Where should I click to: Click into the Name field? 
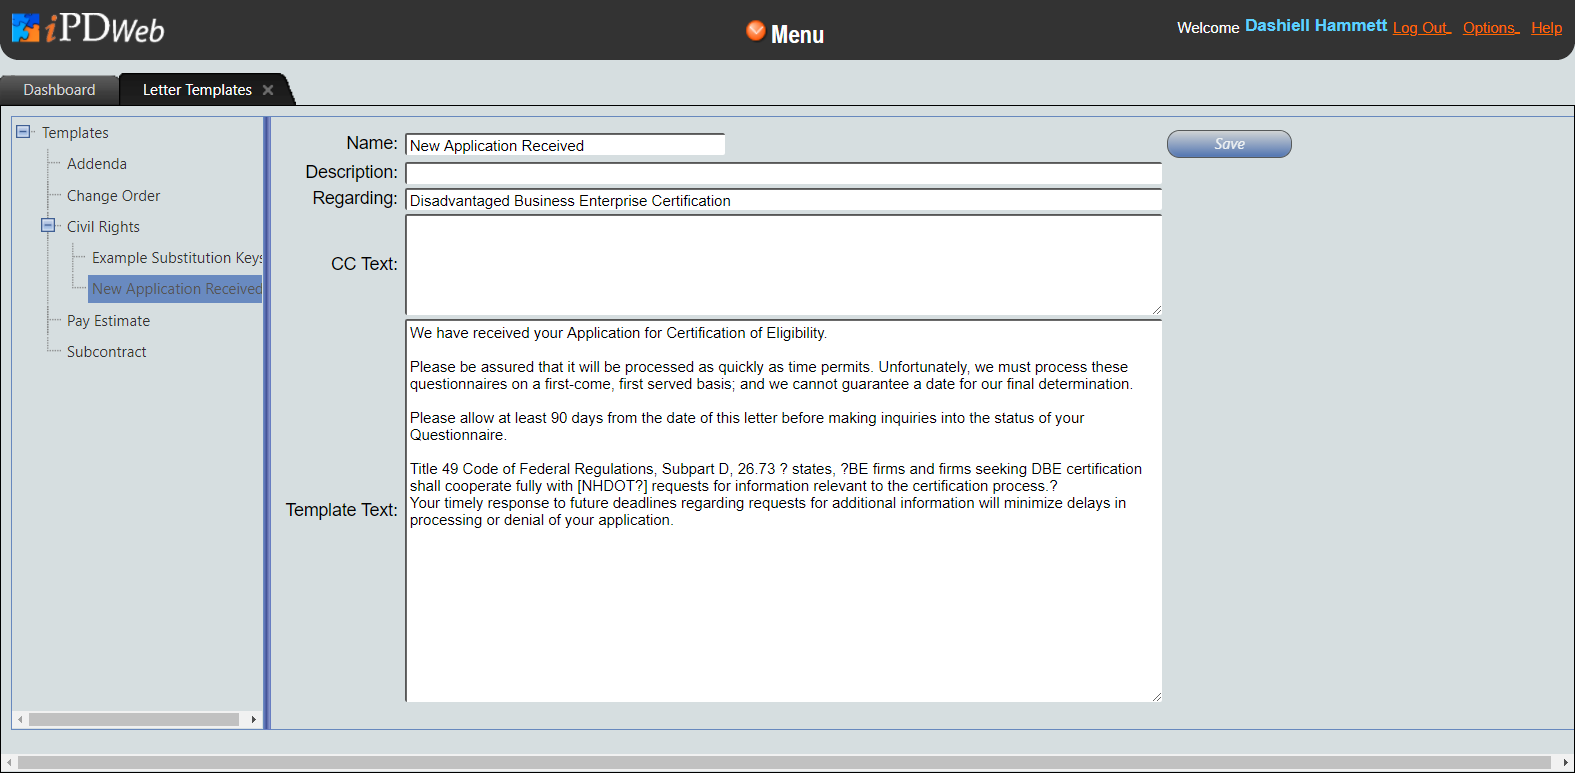click(564, 145)
